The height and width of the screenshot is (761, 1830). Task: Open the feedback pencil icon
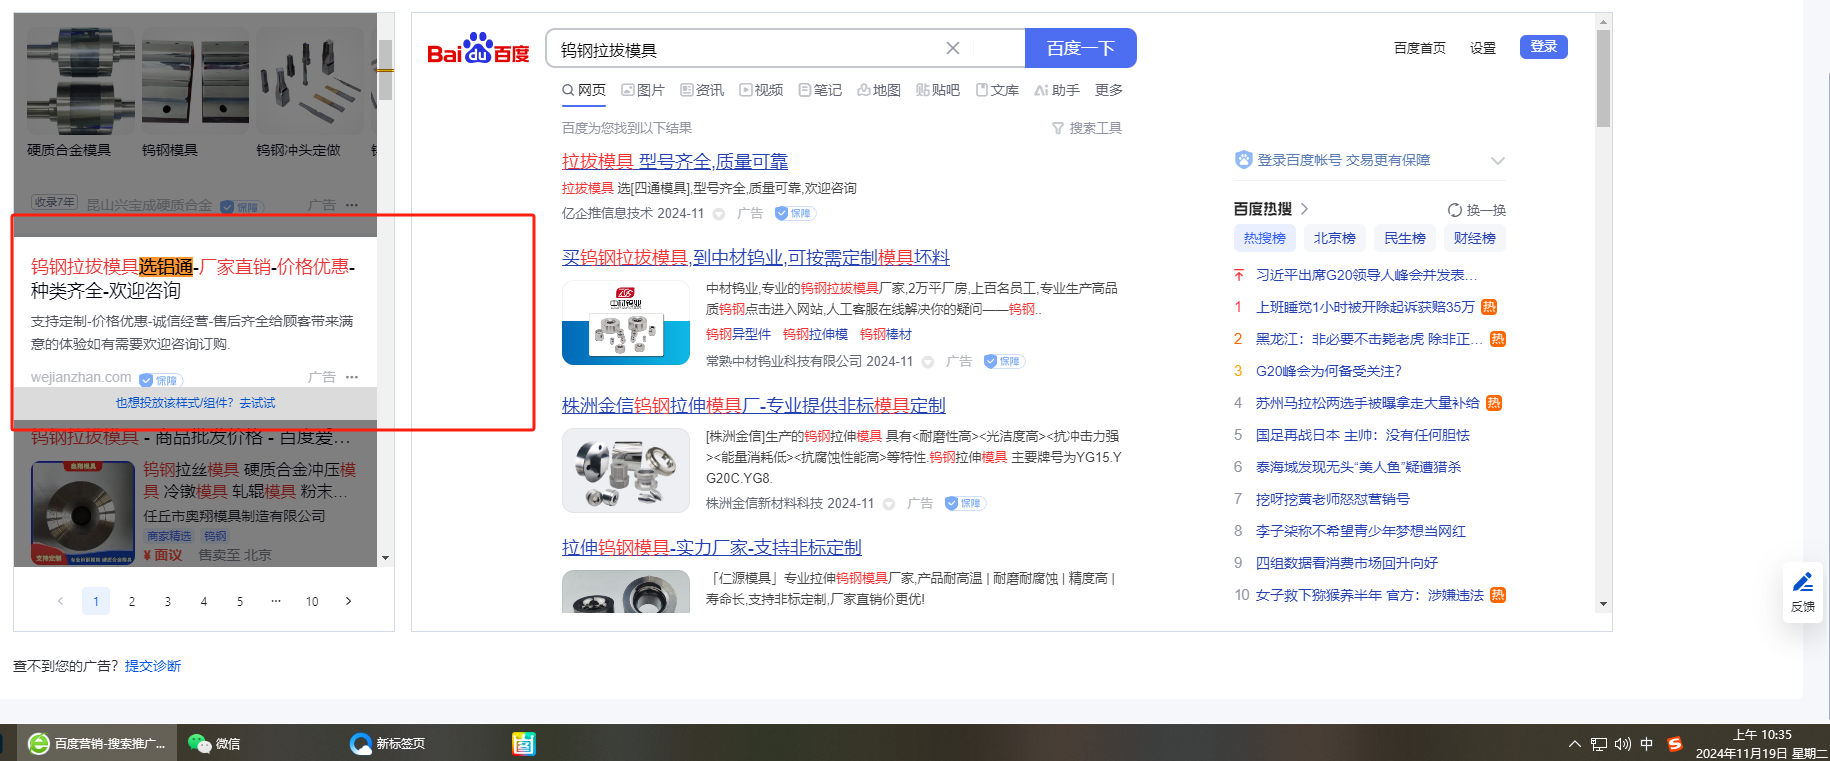[1802, 583]
